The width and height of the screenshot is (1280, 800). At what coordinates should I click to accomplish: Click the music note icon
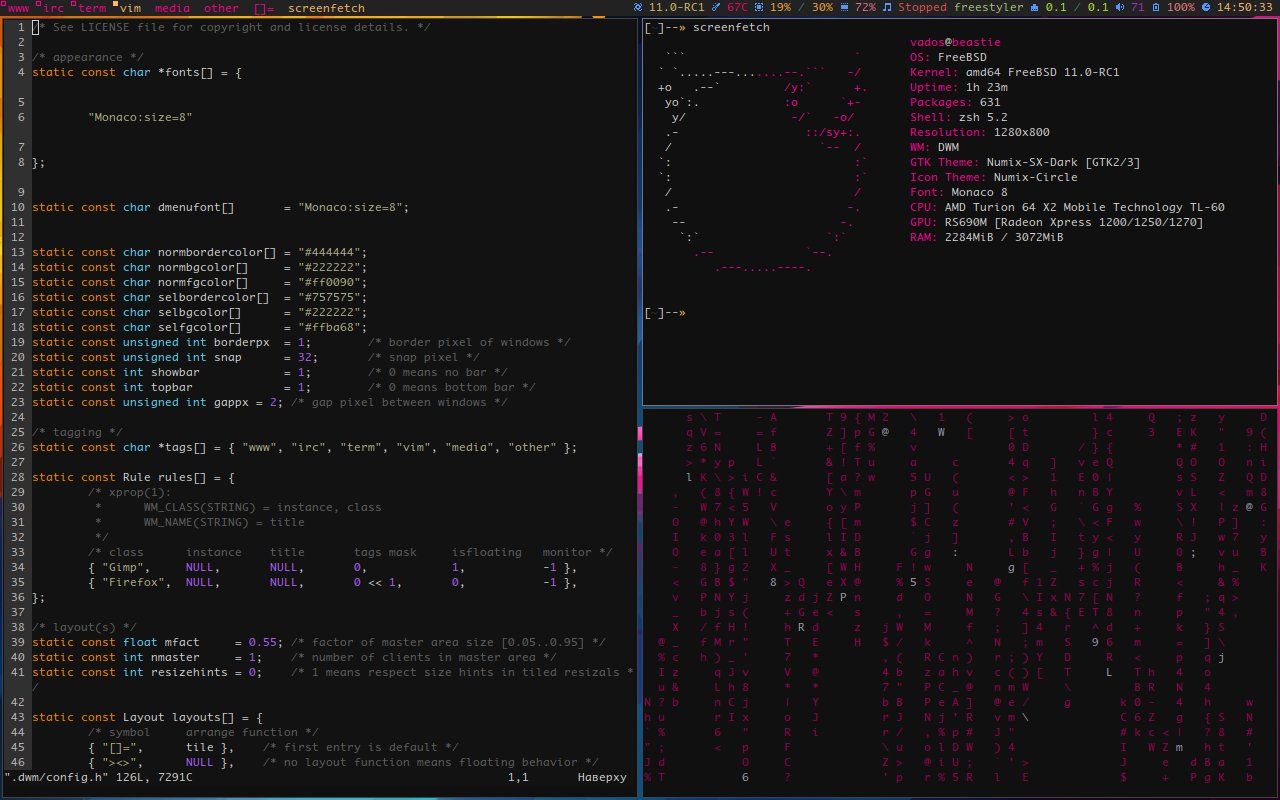887,7
